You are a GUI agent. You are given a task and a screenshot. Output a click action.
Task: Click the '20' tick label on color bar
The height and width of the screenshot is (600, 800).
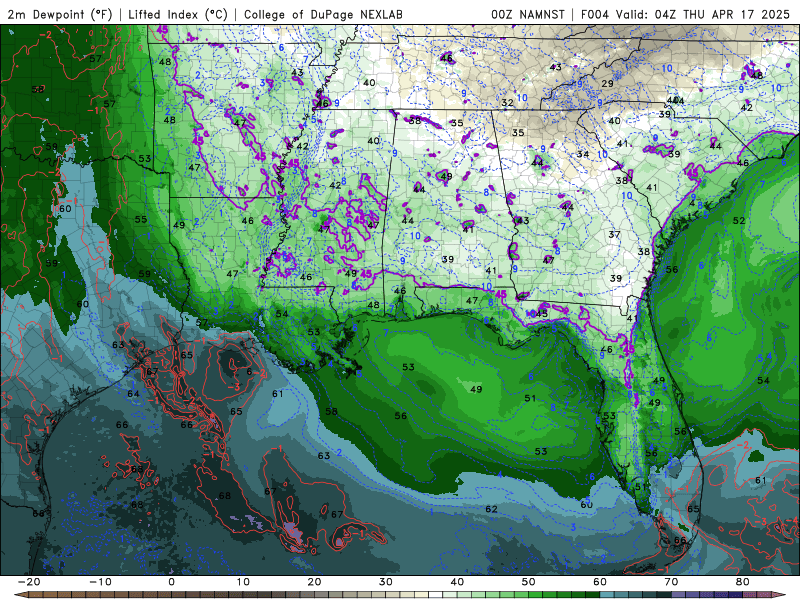(x=314, y=582)
